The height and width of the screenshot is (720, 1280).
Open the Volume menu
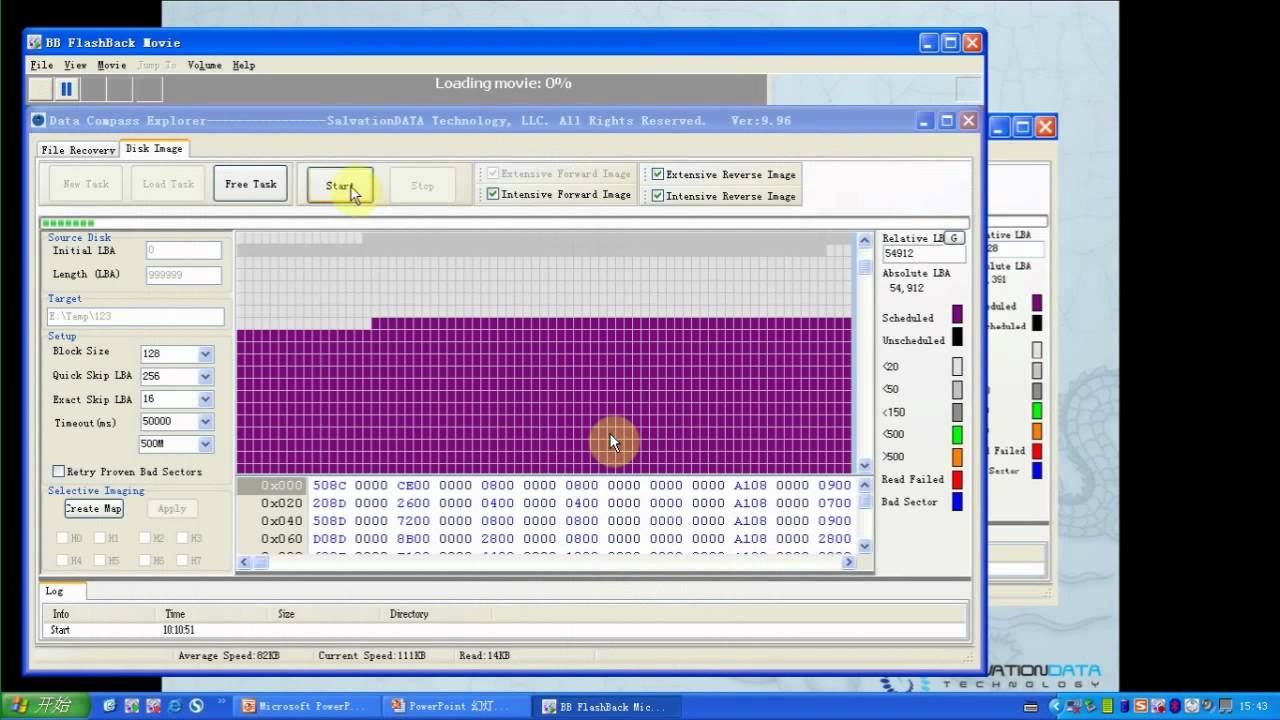pos(205,65)
